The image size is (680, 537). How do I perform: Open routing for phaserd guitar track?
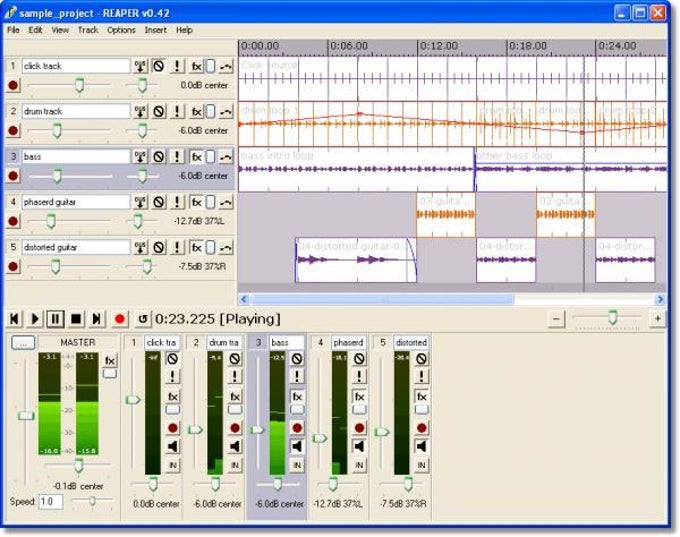coord(140,202)
